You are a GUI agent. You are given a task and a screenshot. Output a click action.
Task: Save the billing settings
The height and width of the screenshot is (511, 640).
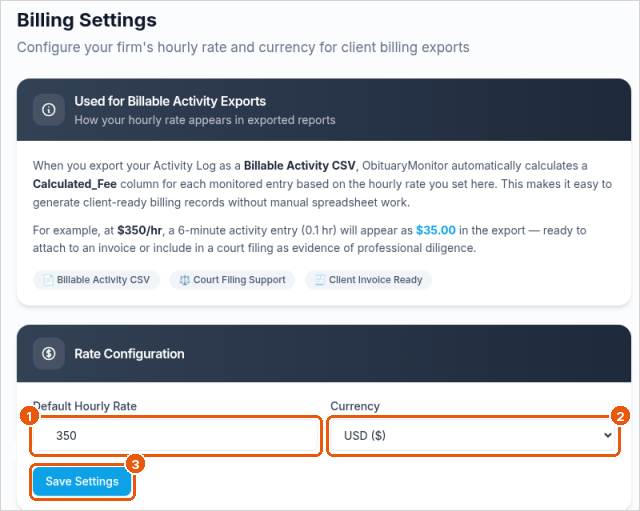pyautogui.click(x=82, y=482)
